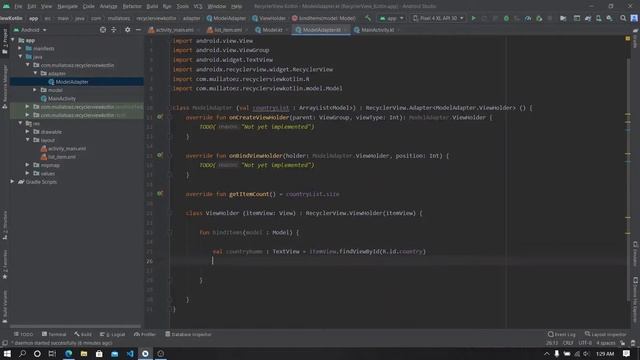The image size is (640, 360).
Task: Open the Build menu
Action: (x=152, y=6)
